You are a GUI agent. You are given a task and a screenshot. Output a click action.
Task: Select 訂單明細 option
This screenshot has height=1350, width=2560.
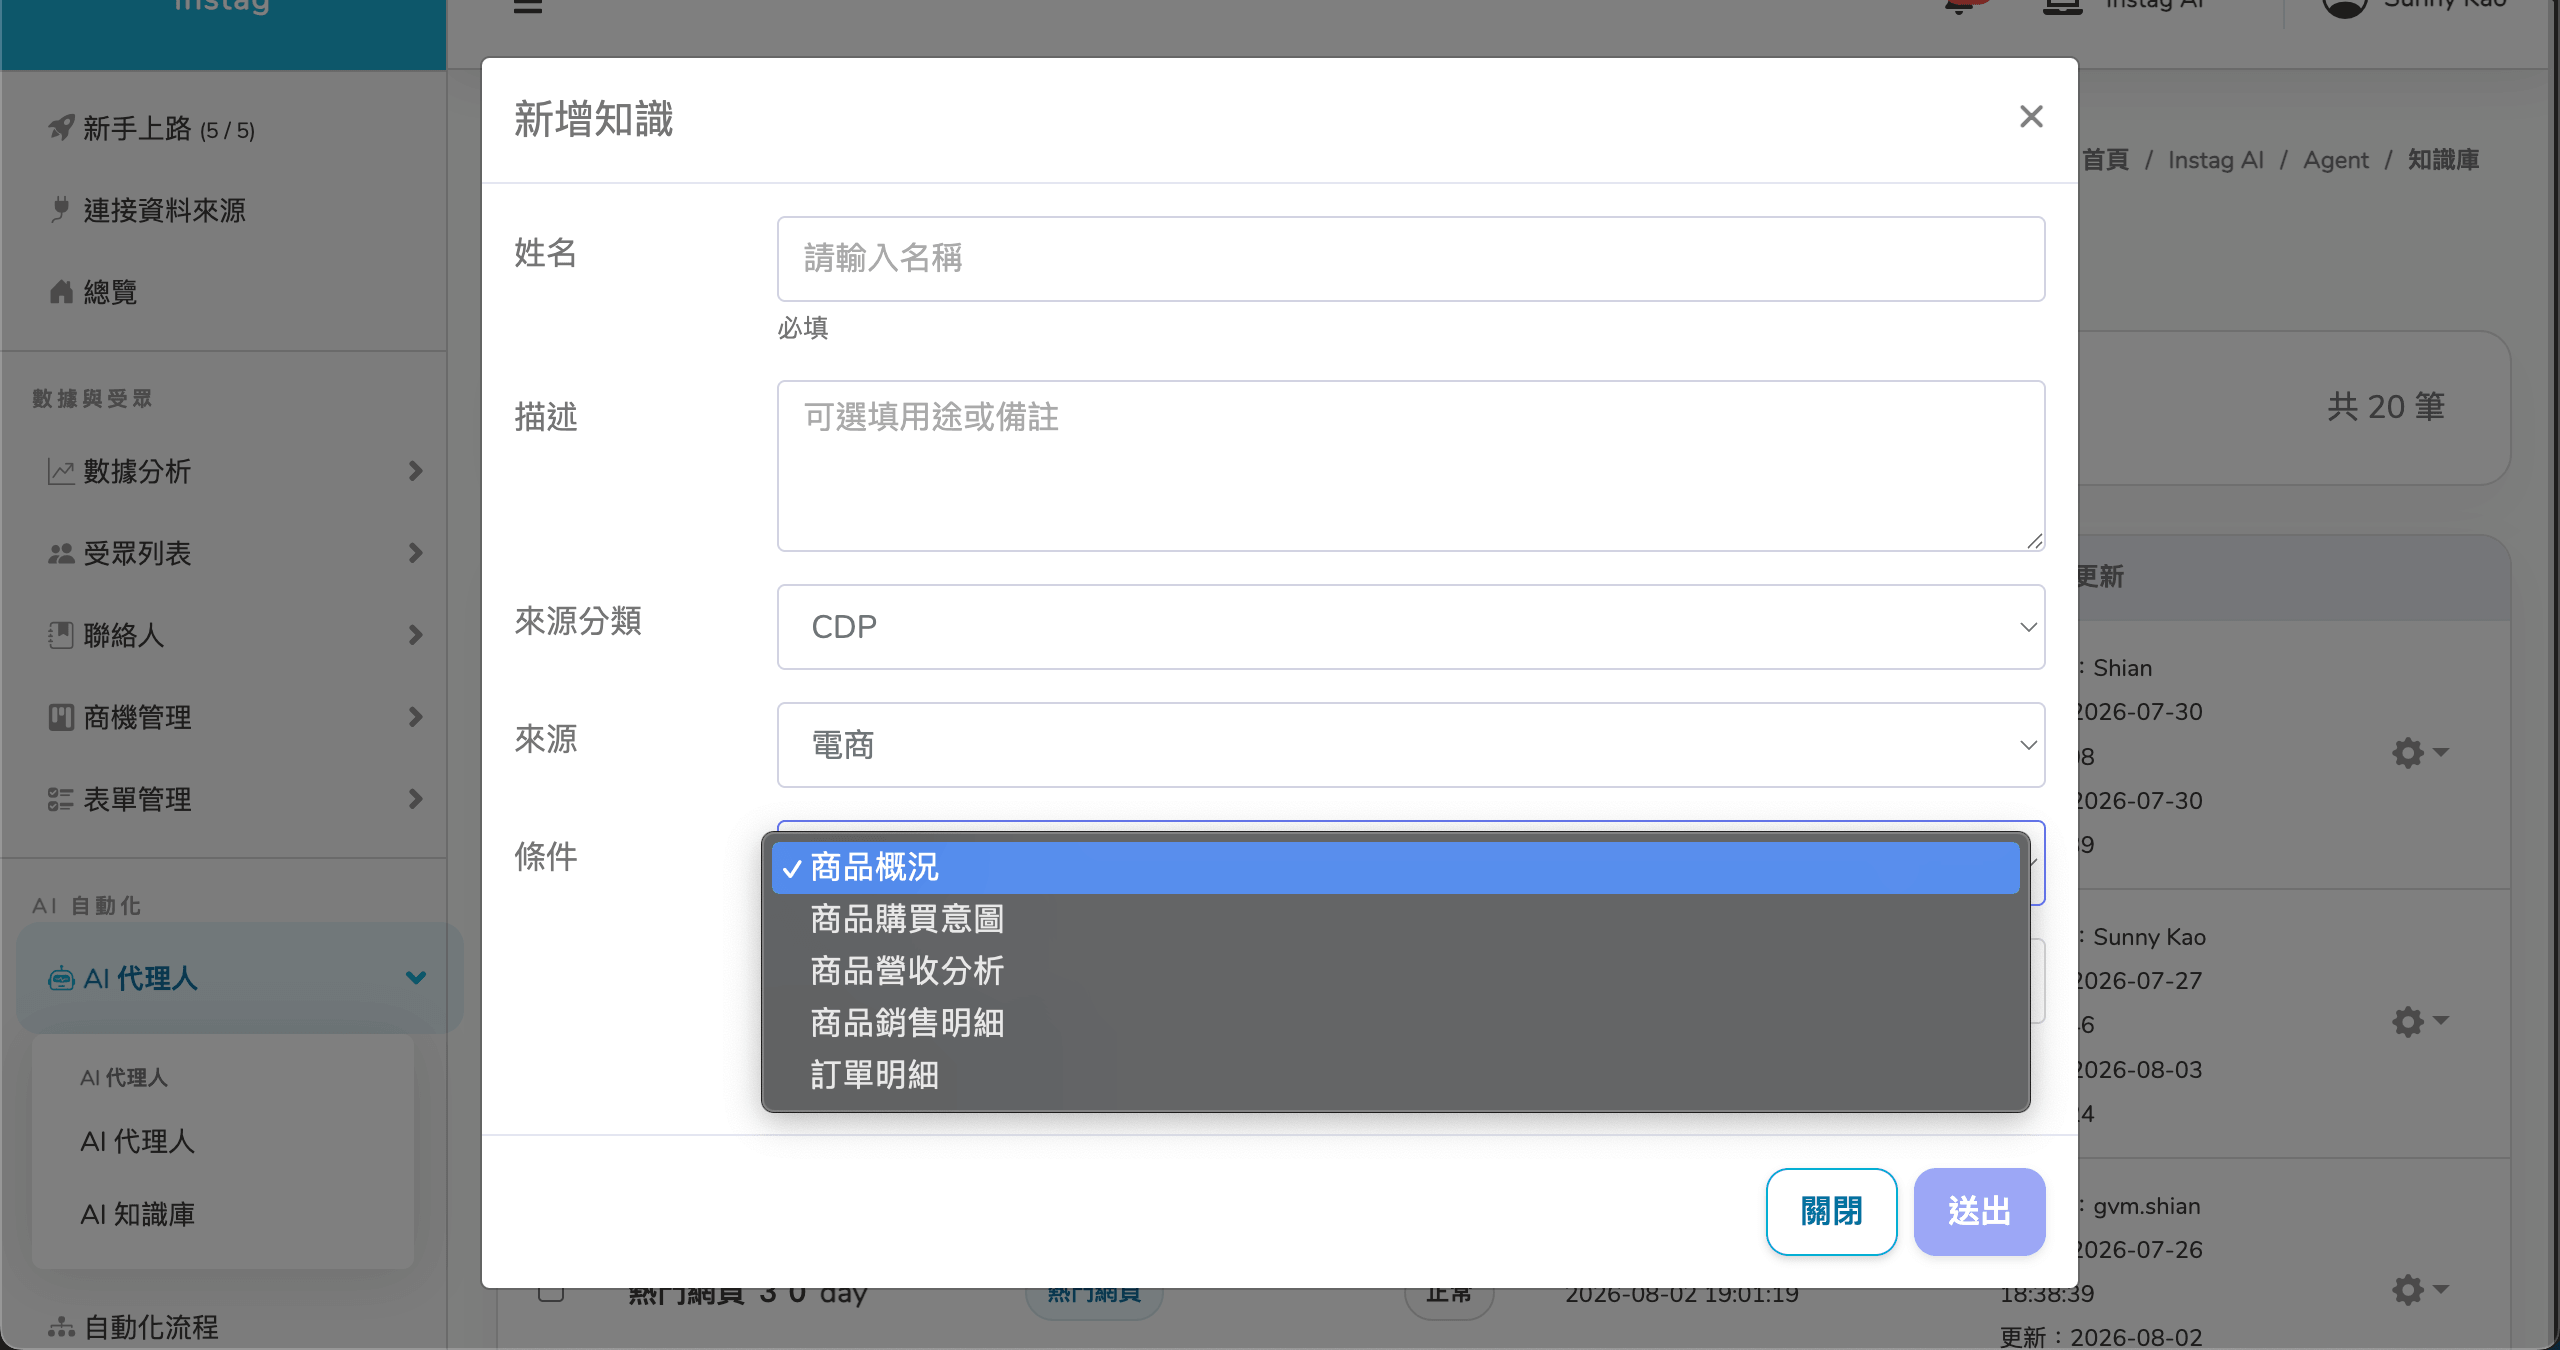tap(1395, 1075)
